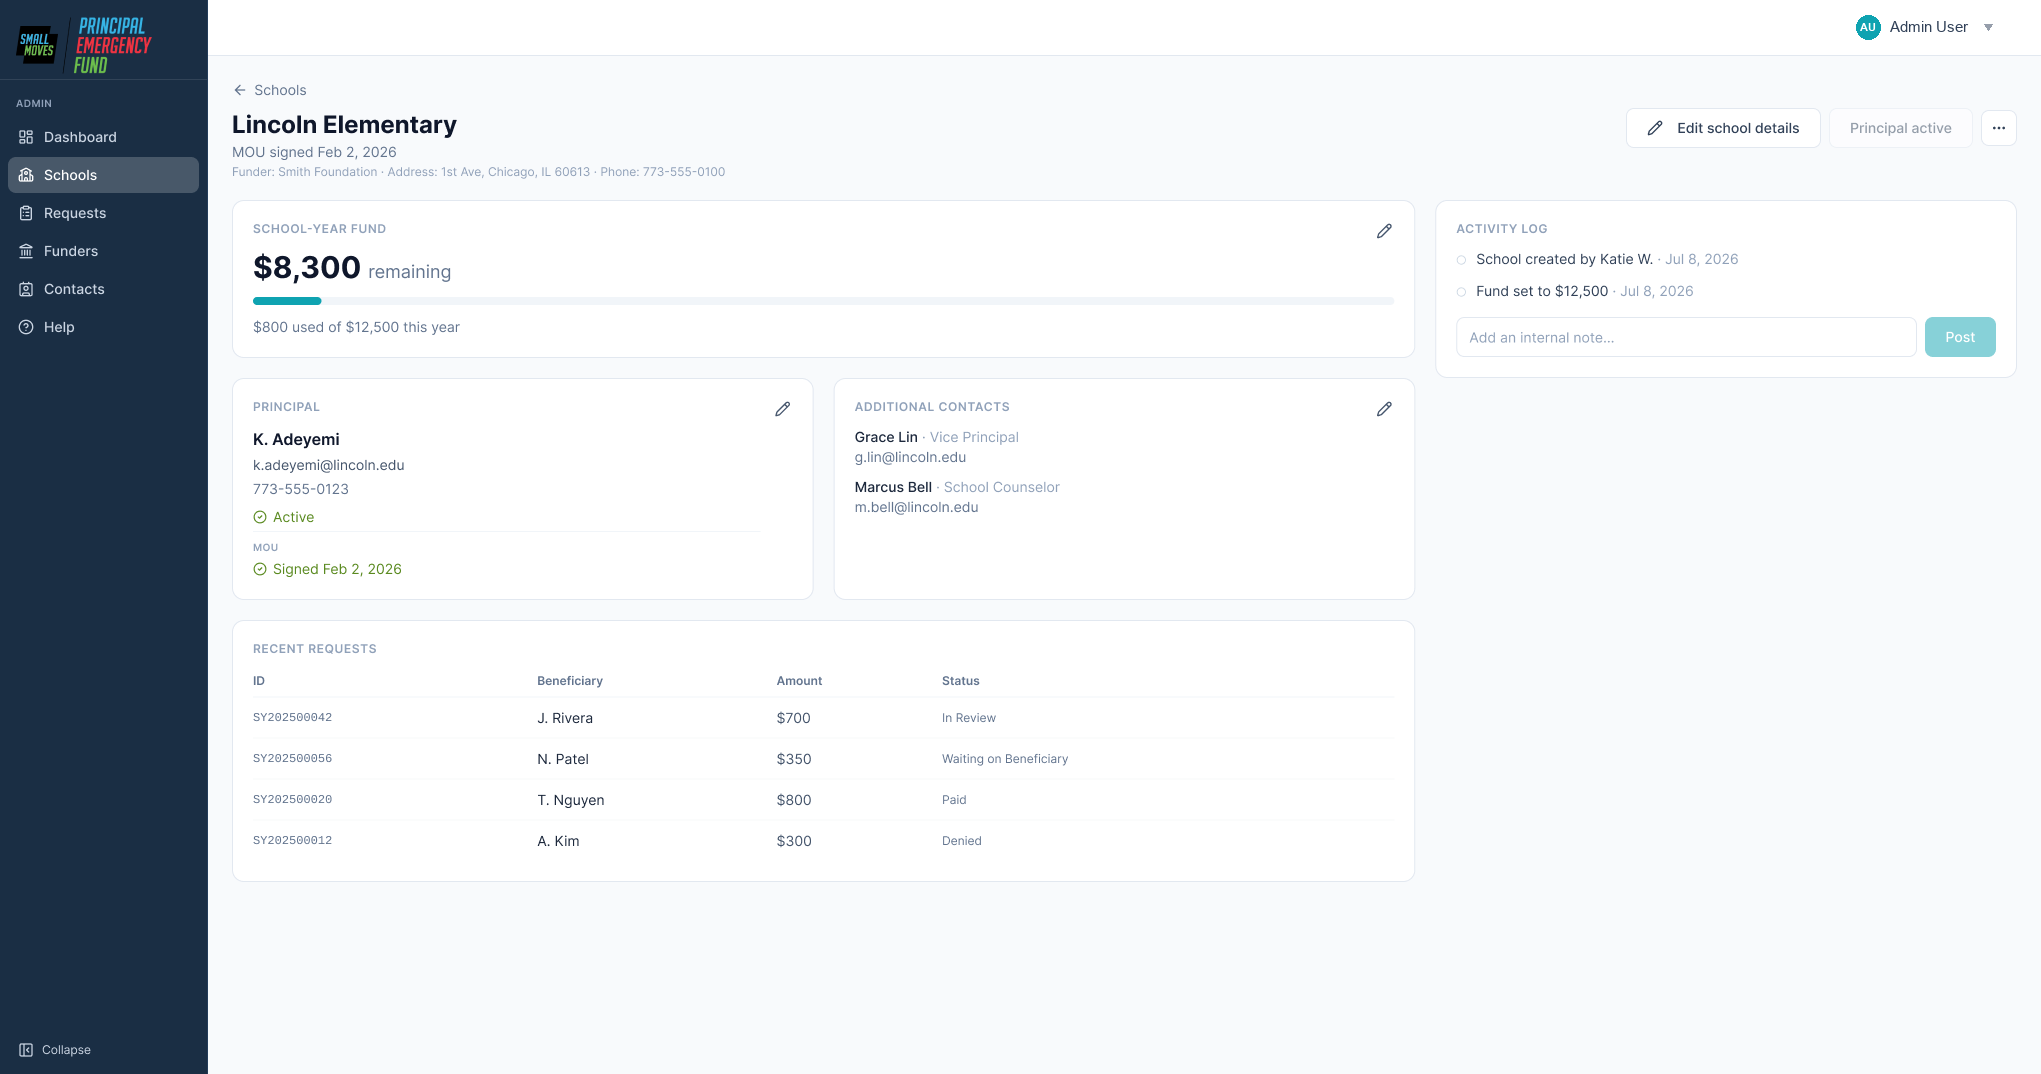This screenshot has height=1074, width=2041.
Task: Click the K. Adeyemi principal name
Action: 296,439
